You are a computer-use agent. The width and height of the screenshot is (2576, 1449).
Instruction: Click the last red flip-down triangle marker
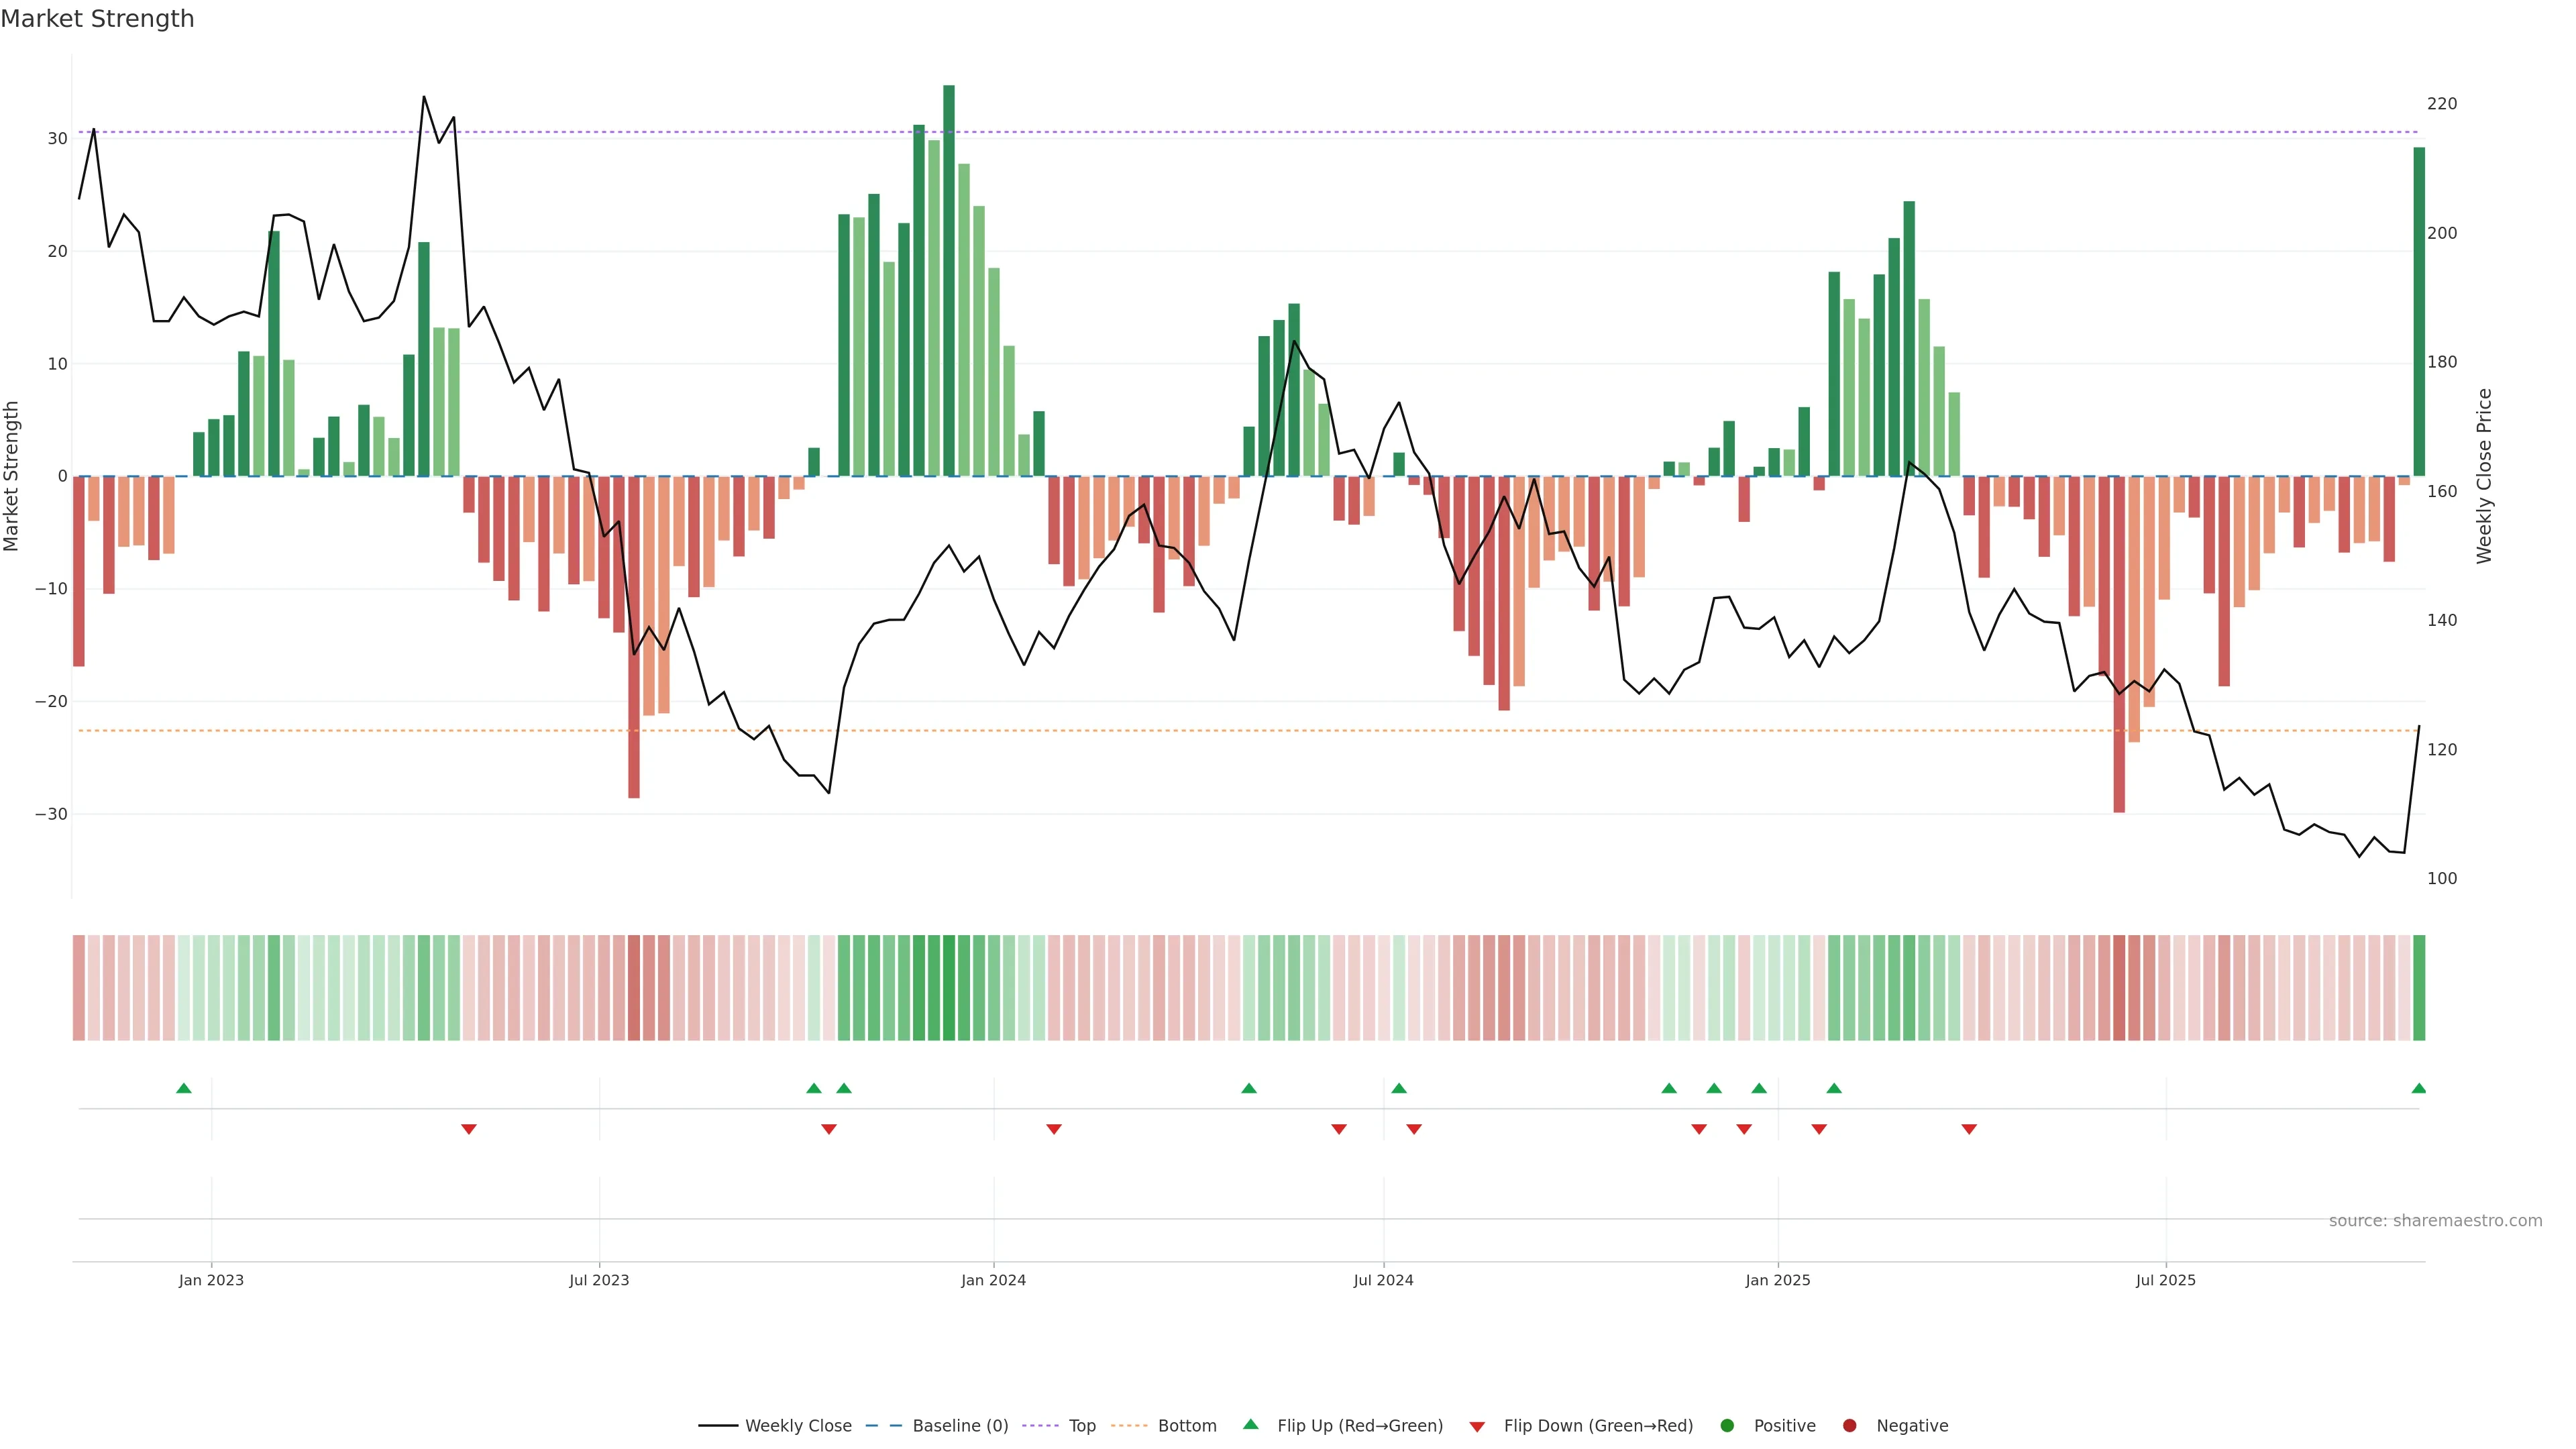pos(1969,1129)
